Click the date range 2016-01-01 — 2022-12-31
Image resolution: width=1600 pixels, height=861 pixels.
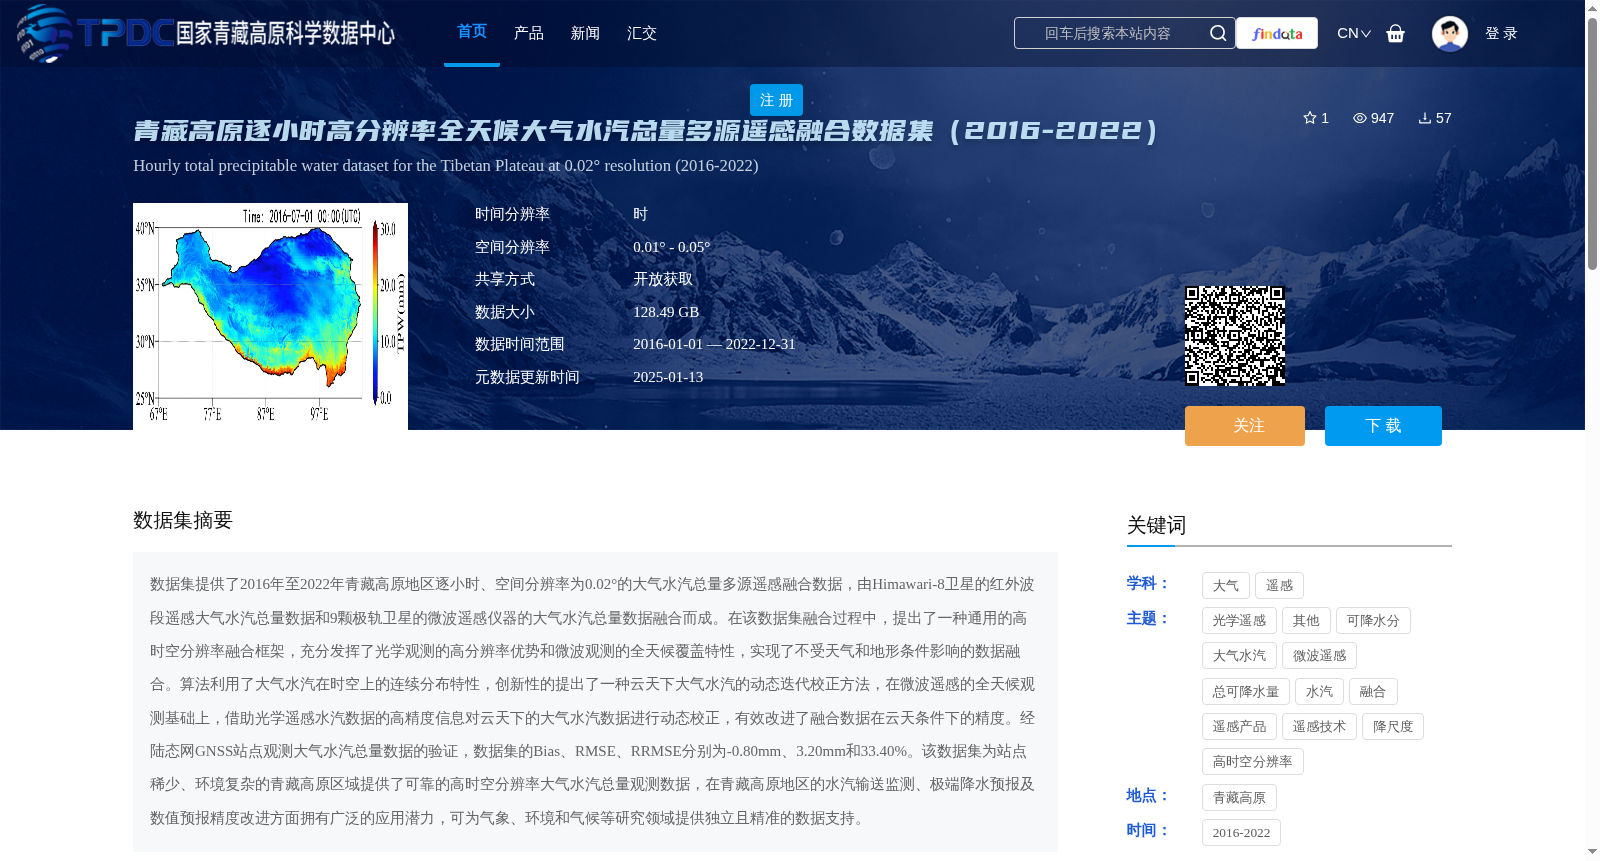tap(714, 344)
